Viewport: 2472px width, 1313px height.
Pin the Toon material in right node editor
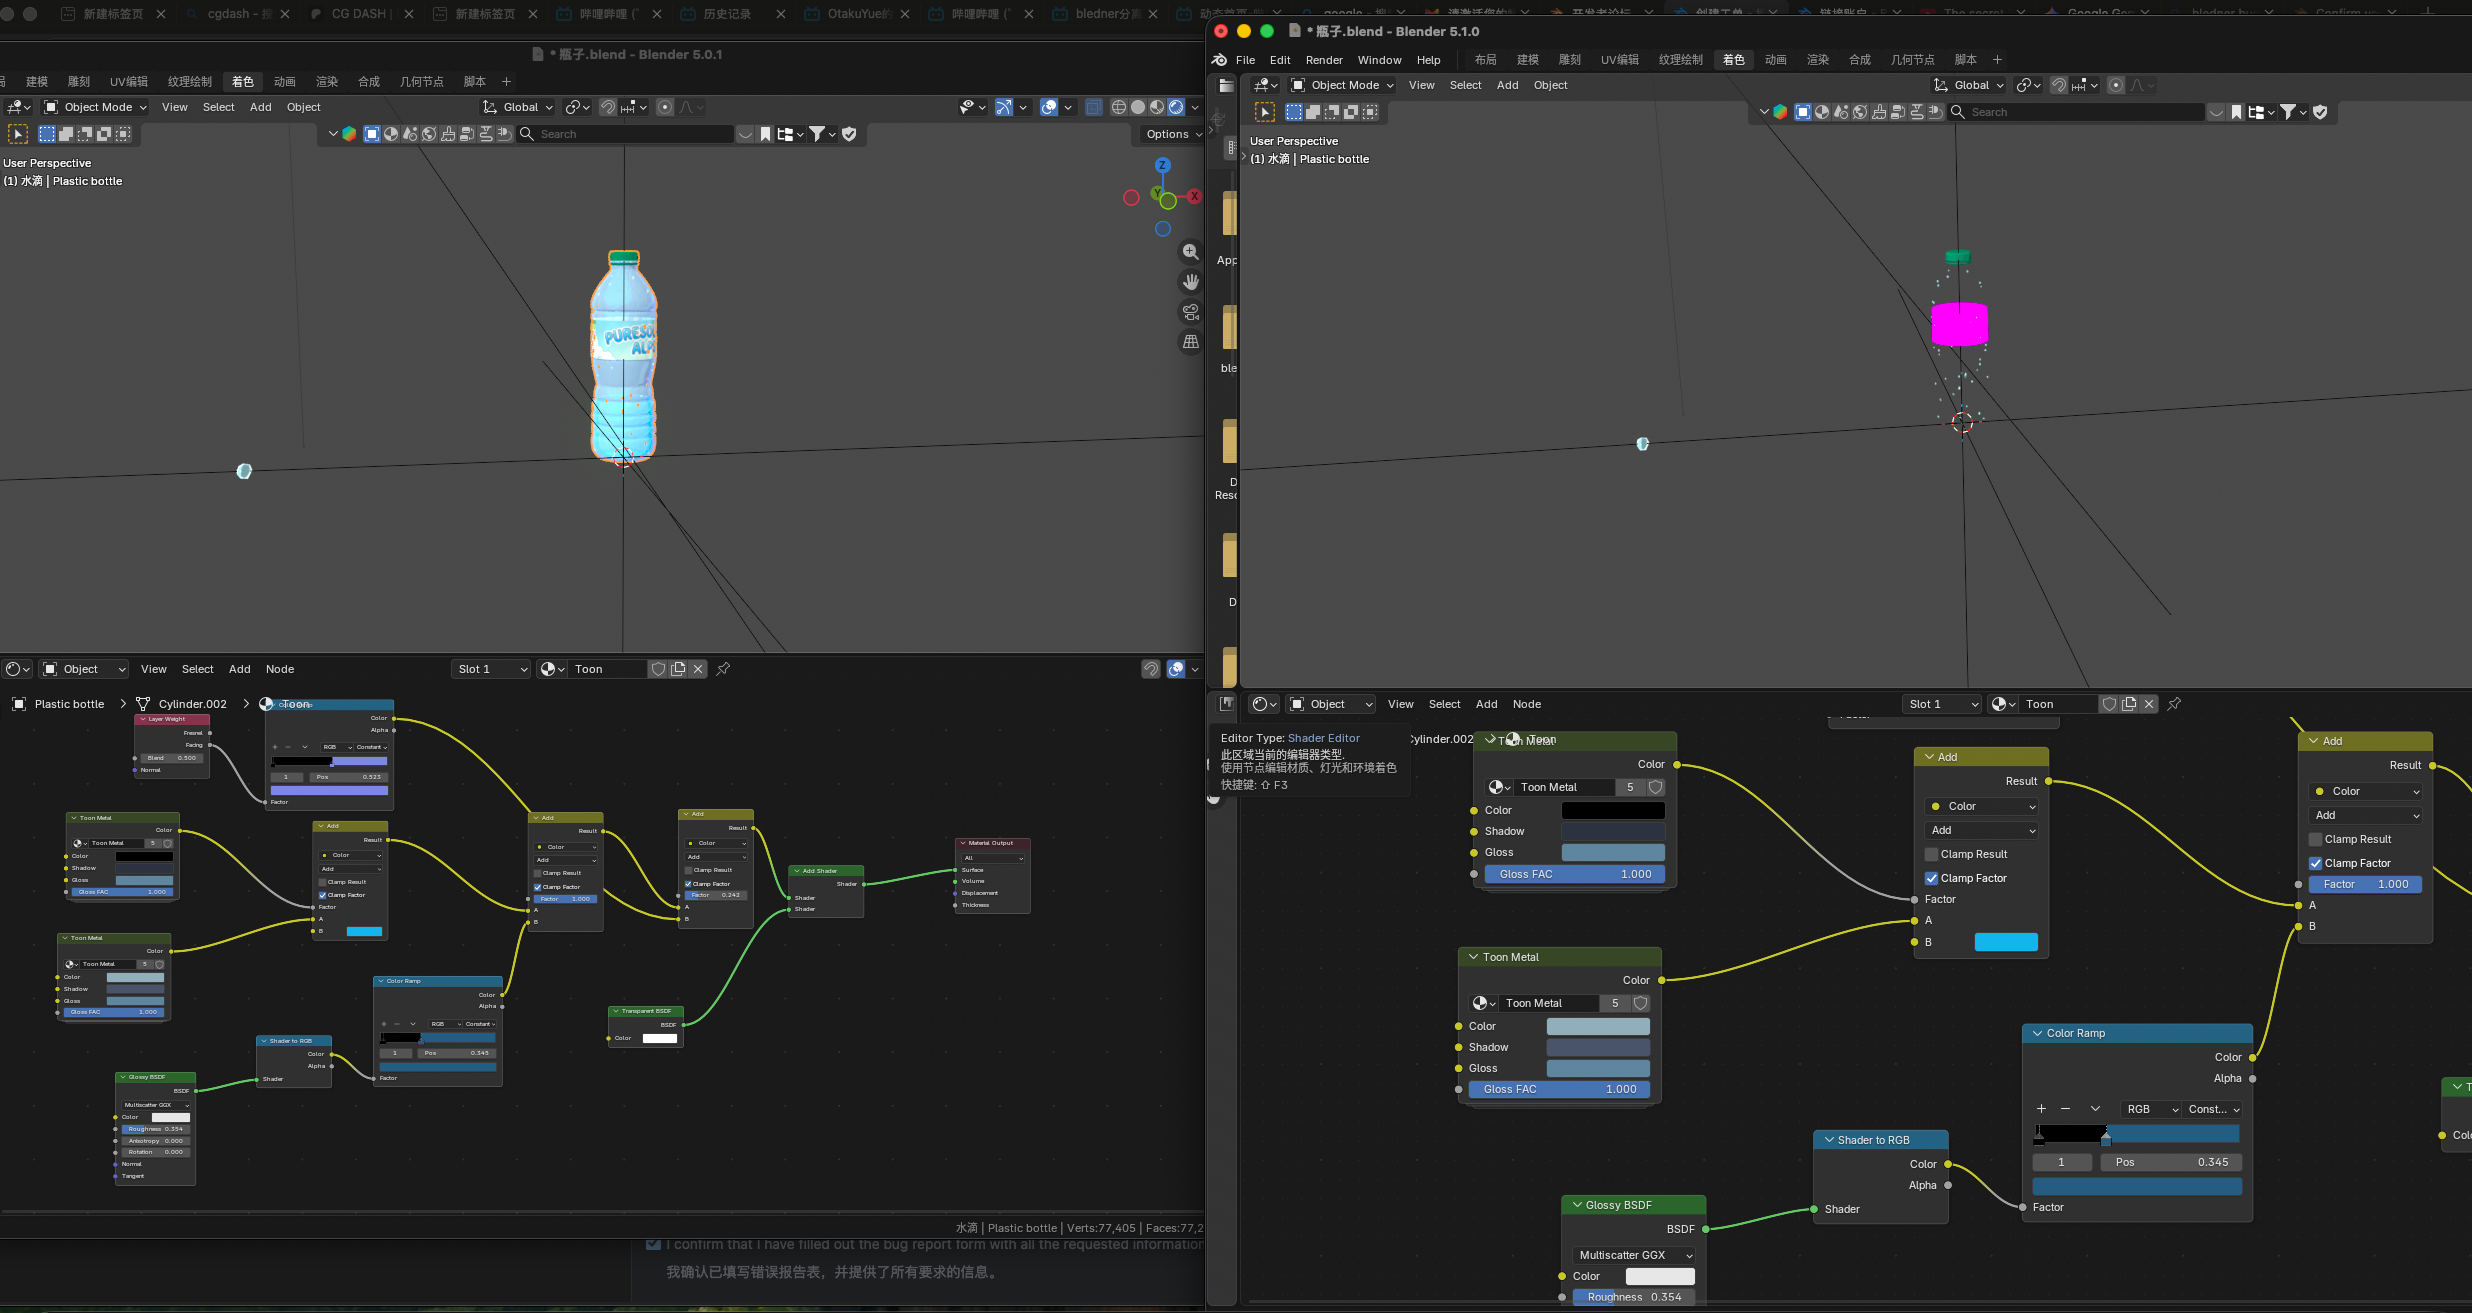coord(2174,704)
